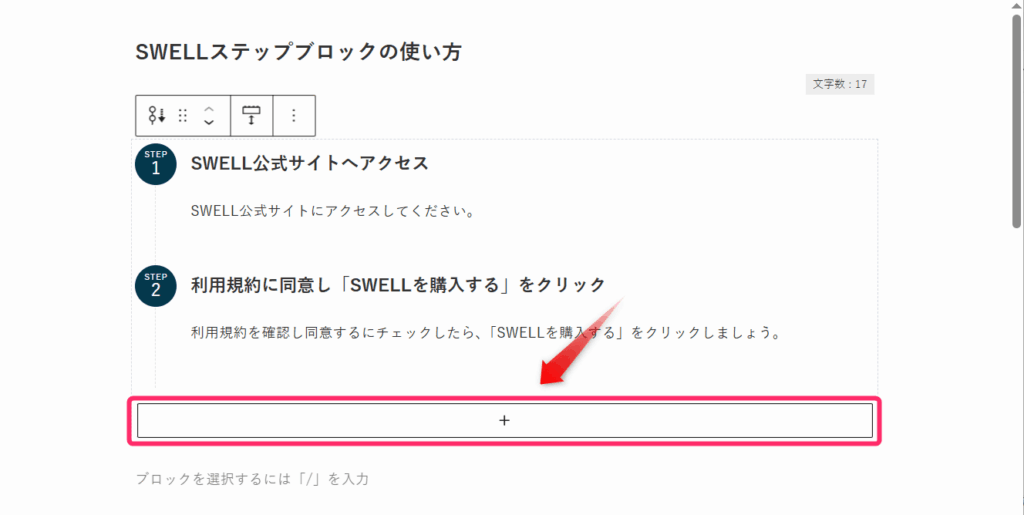Click the STEP 2 number badge
The height and width of the screenshot is (515, 1024).
coord(155,286)
